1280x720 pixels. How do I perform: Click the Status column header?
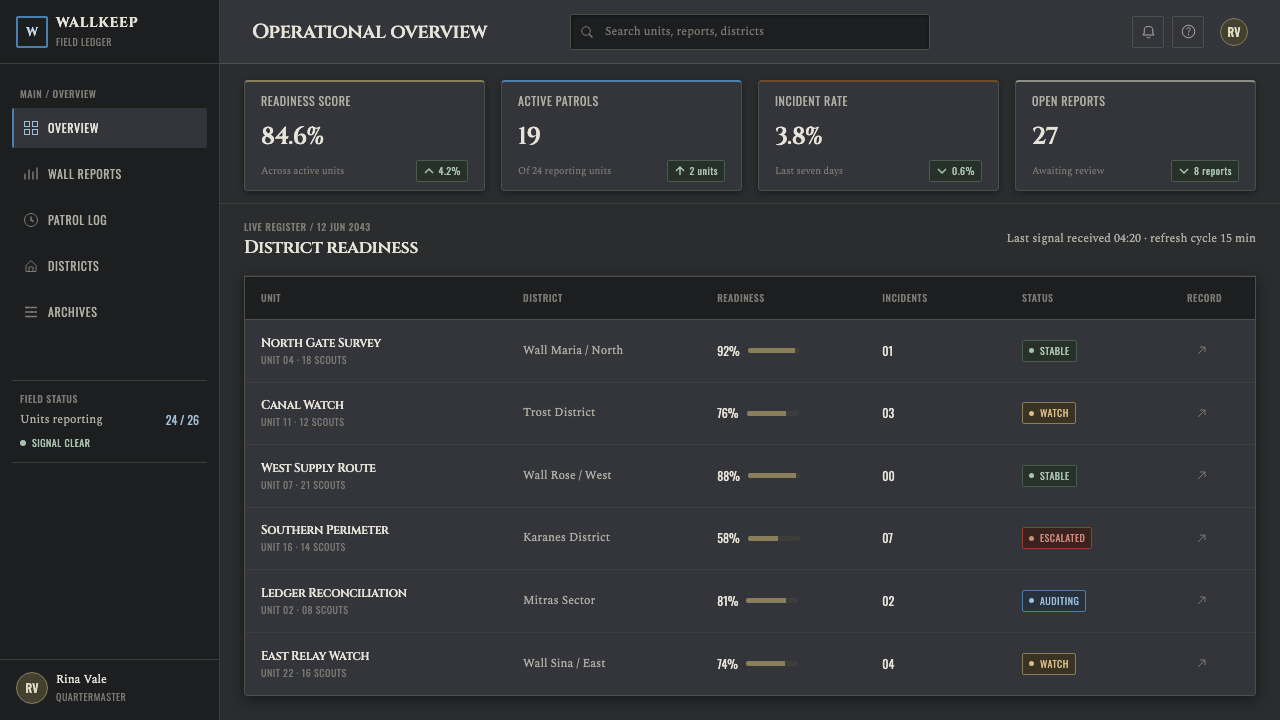(x=1037, y=298)
